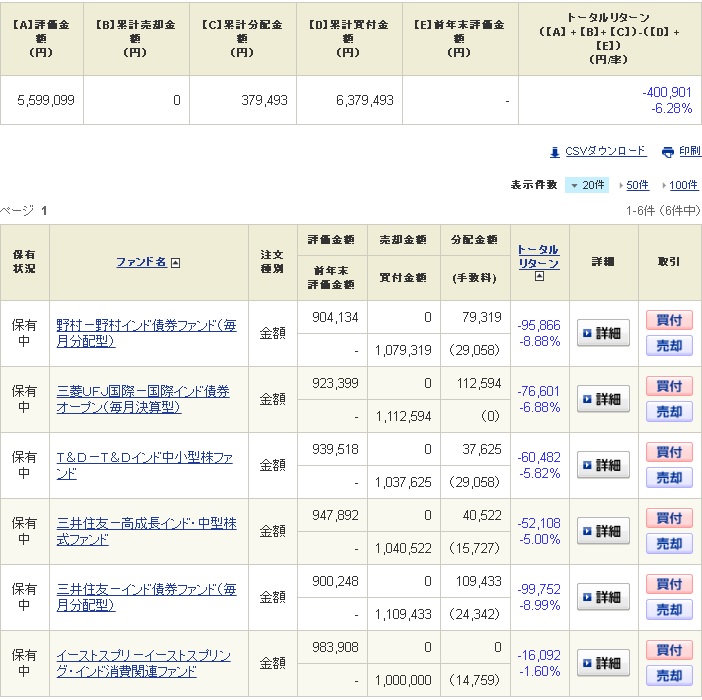The image size is (702, 700).
Task: Switch display count to 100件
Action: [x=682, y=185]
